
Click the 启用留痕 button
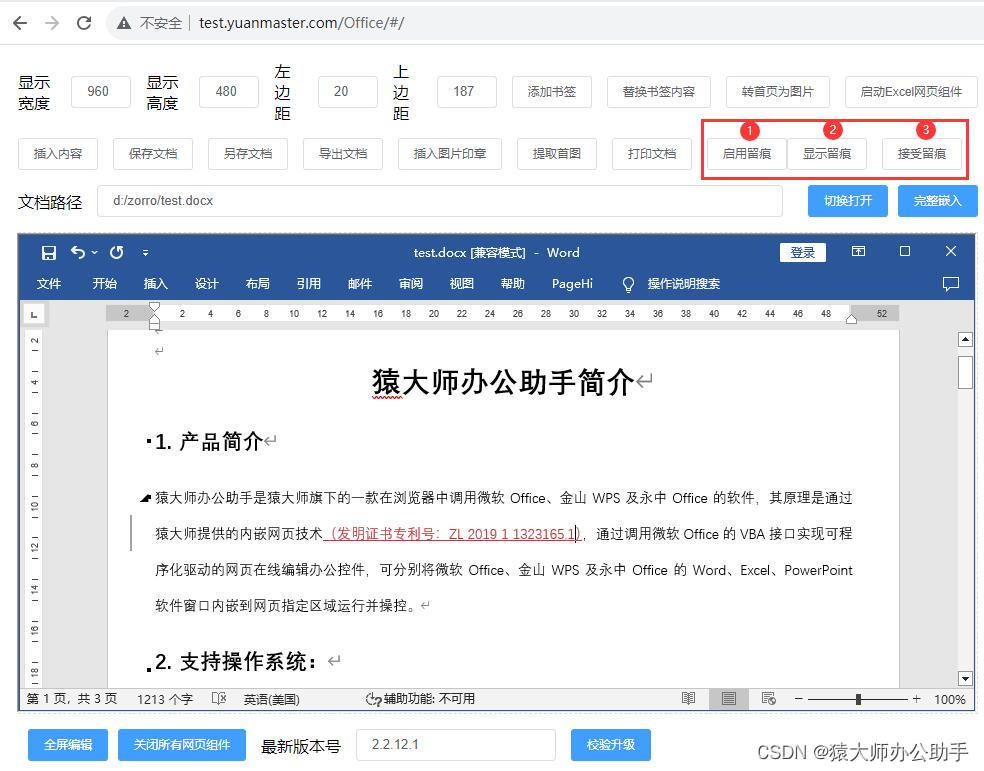[x=747, y=154]
